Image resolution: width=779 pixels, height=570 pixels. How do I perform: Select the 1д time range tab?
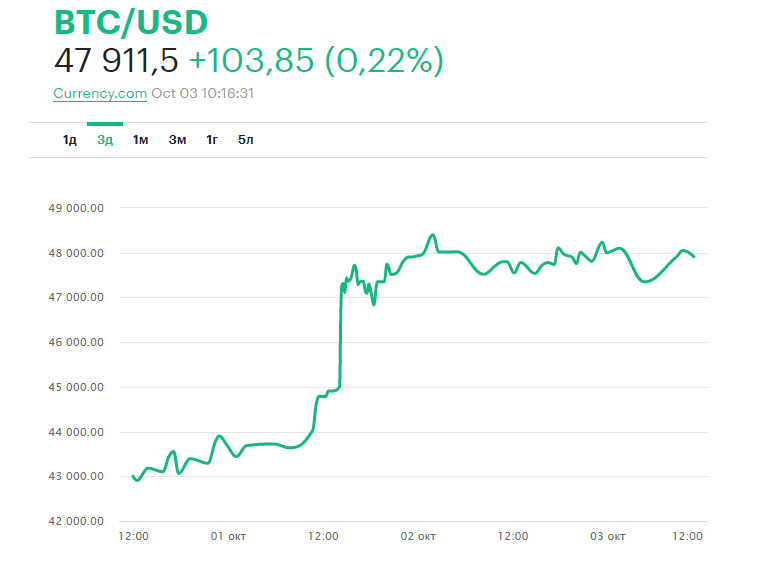pos(70,139)
